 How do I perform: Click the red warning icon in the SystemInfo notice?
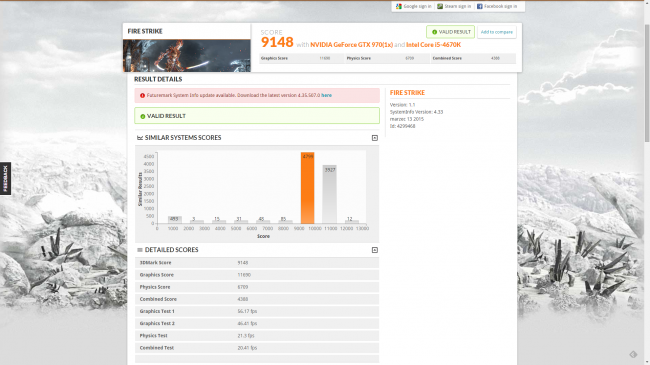(142, 95)
